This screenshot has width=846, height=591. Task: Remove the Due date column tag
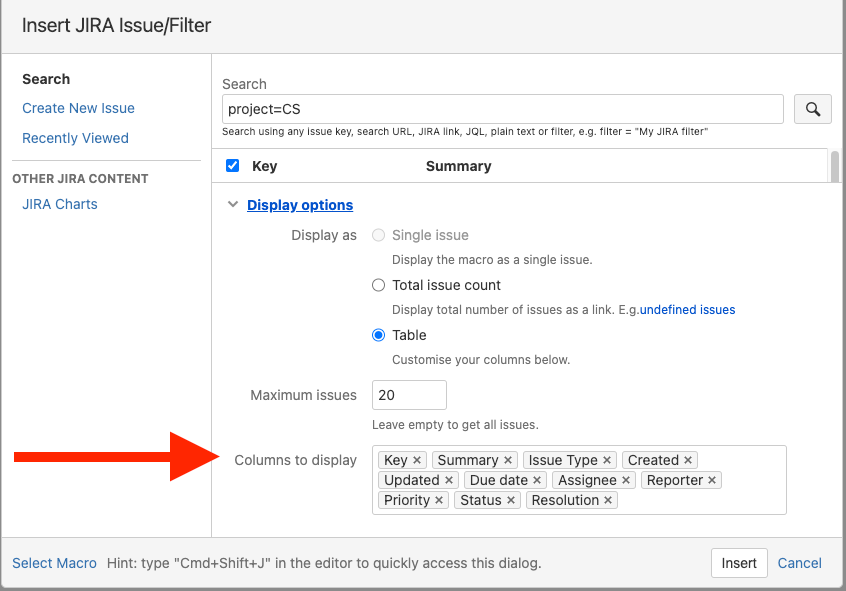[x=537, y=480]
